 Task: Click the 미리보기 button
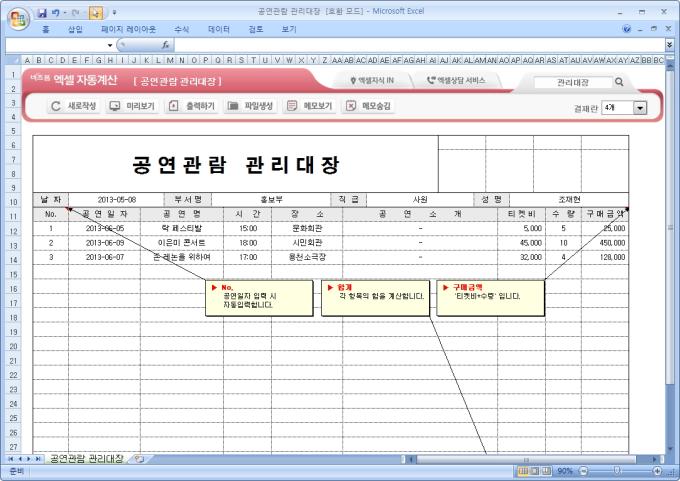[133, 106]
